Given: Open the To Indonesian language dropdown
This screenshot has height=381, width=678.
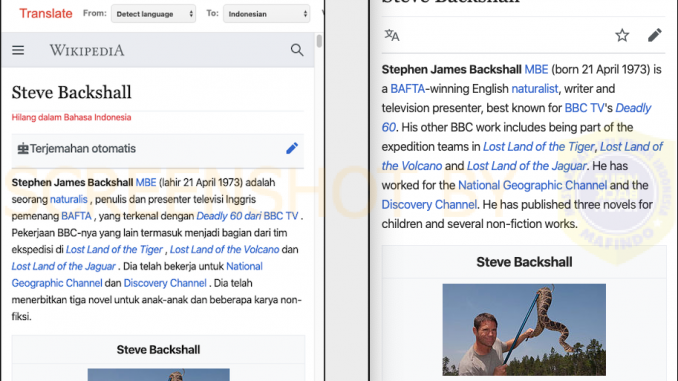Looking at the screenshot, I should 266,14.
